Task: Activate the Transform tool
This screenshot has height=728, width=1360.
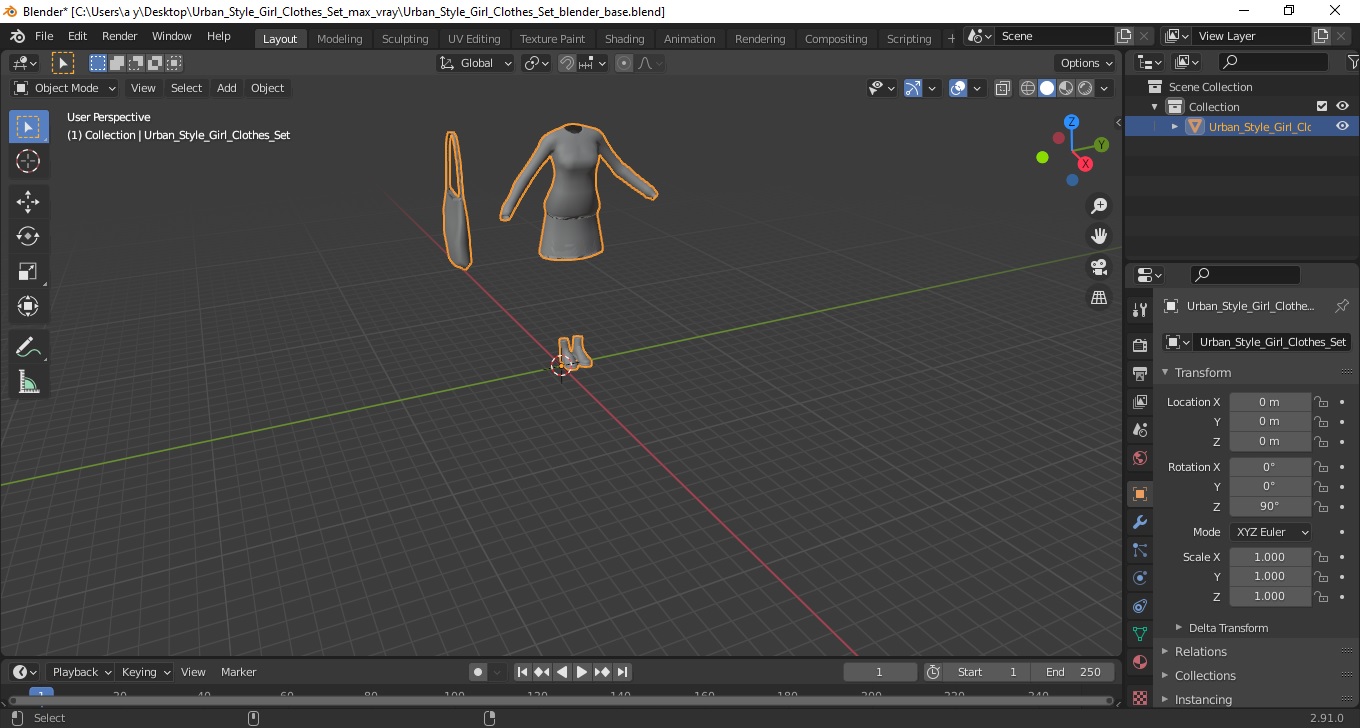Action: click(x=28, y=306)
